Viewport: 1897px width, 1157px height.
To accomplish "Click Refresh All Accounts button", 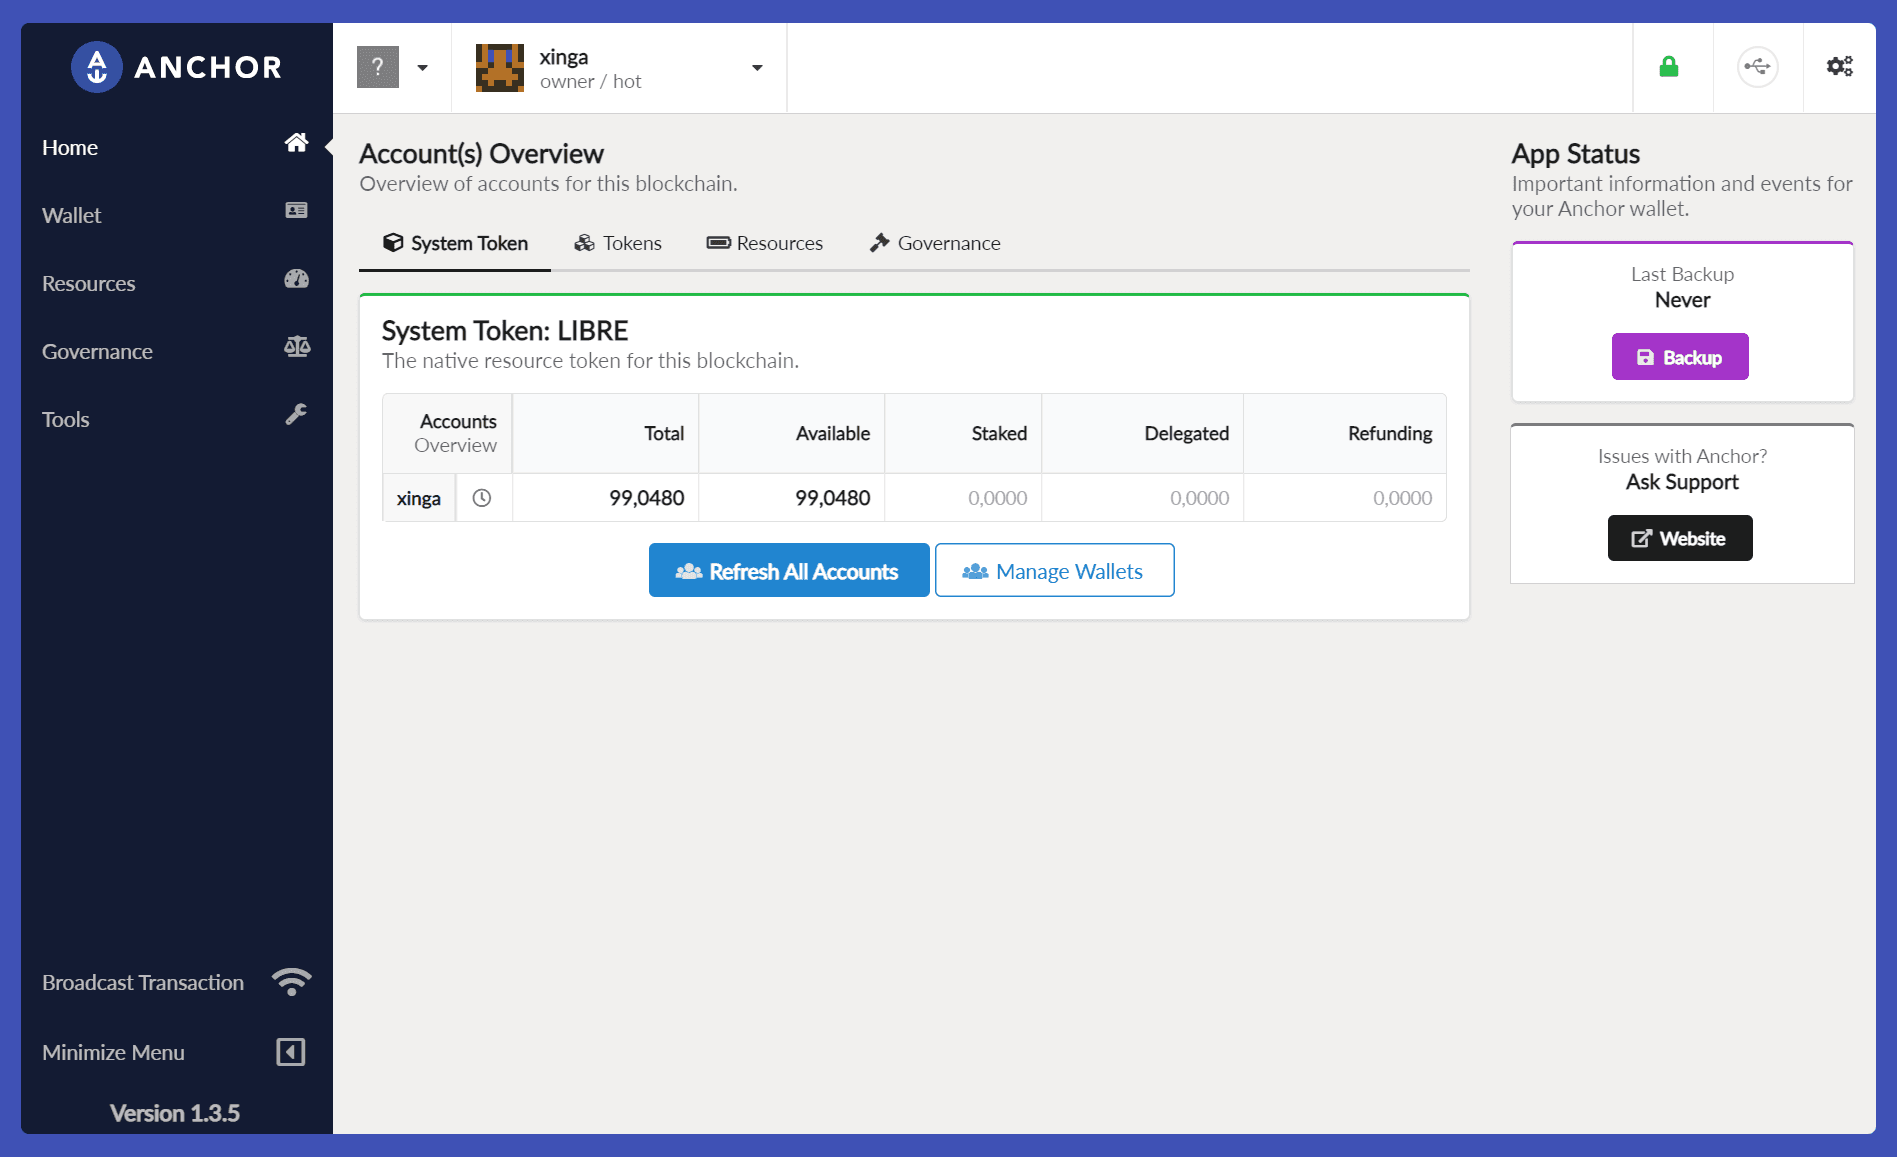I will (x=789, y=570).
